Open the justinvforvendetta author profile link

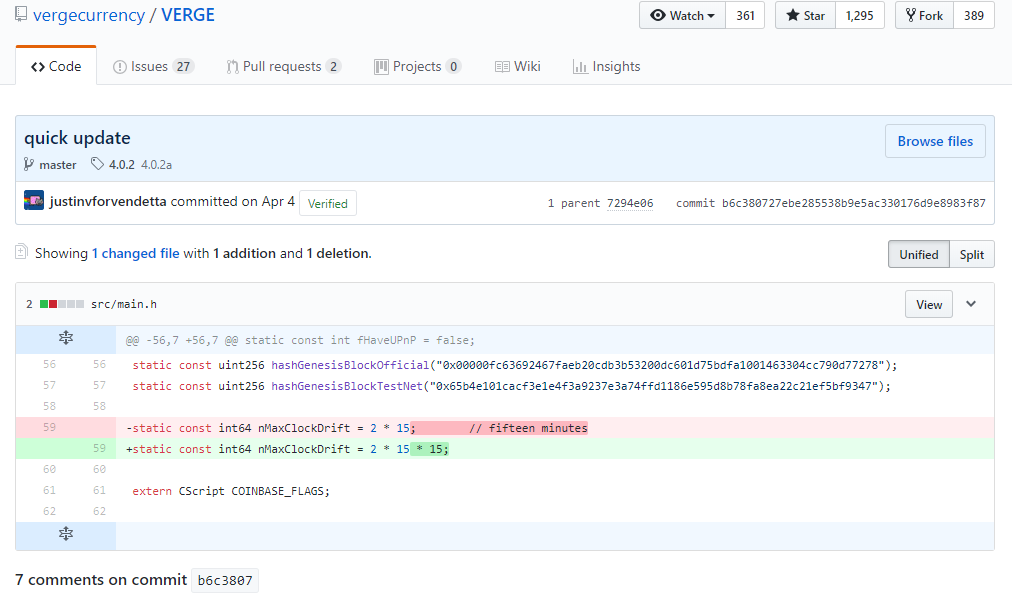click(108, 201)
